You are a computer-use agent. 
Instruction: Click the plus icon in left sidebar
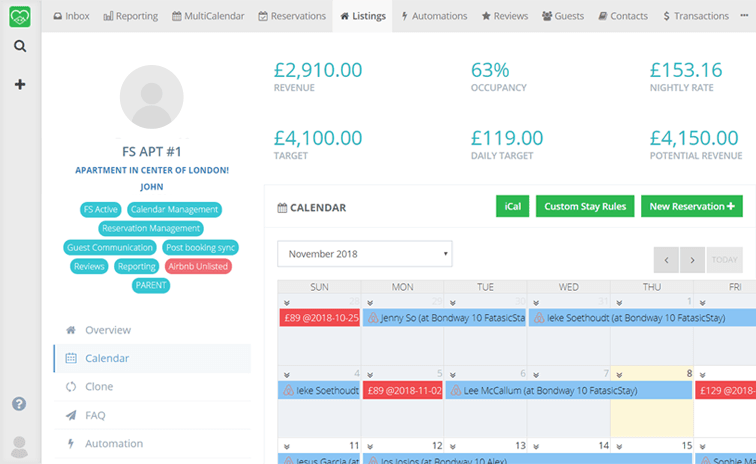point(20,85)
